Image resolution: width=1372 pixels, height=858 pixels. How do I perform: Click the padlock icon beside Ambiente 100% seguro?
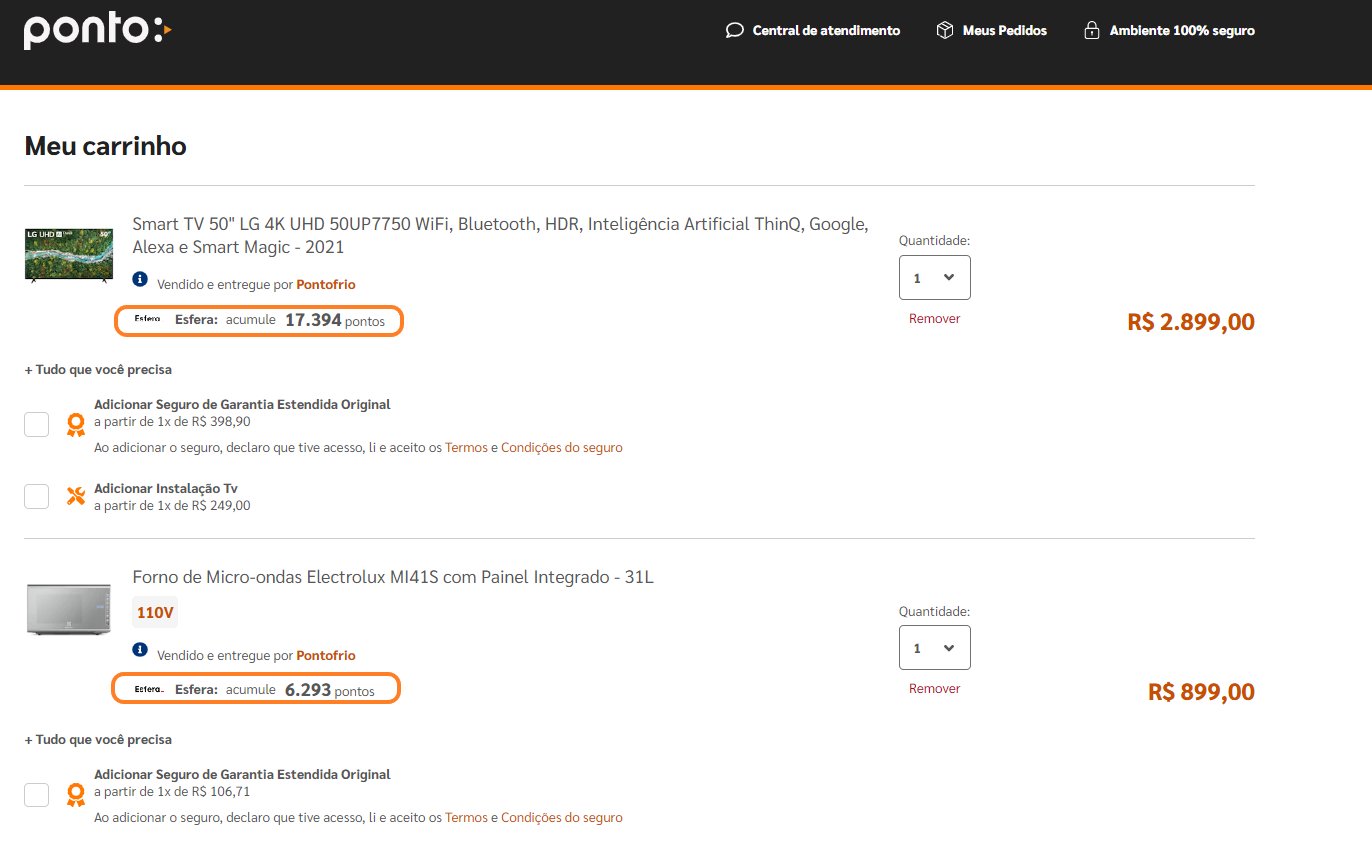pyautogui.click(x=1092, y=31)
